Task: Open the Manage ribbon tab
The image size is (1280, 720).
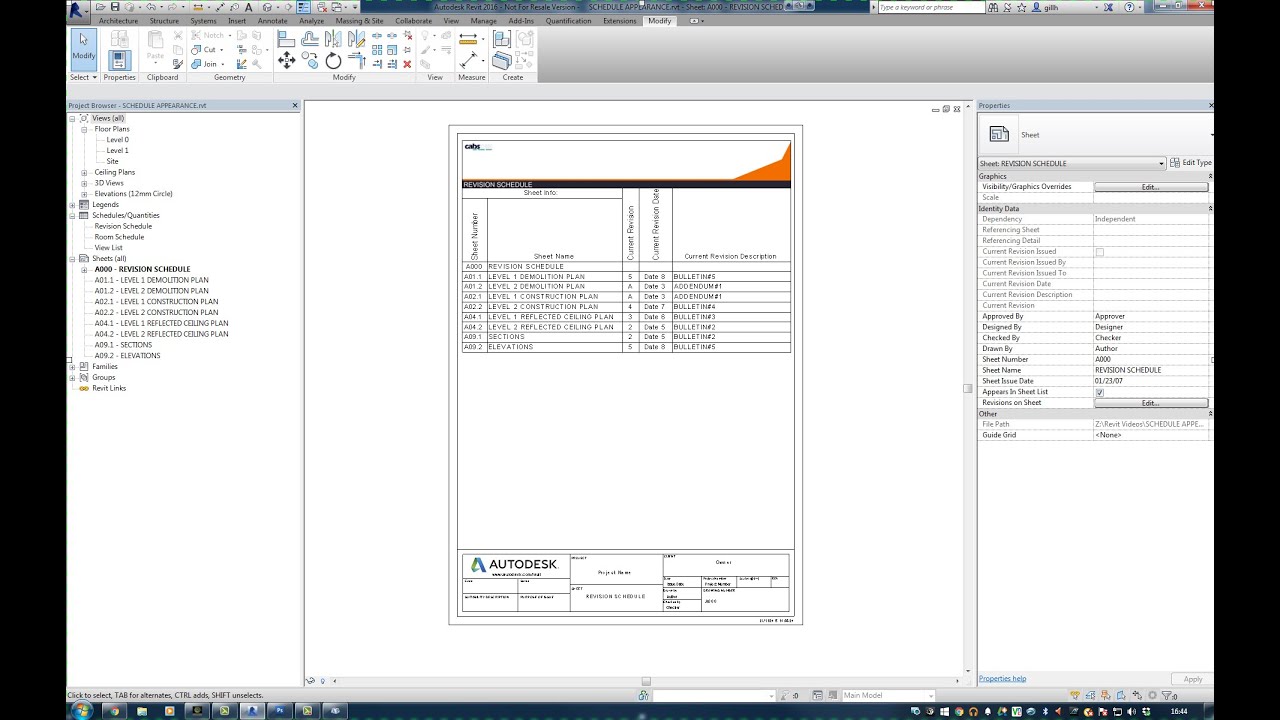Action: pyautogui.click(x=483, y=20)
